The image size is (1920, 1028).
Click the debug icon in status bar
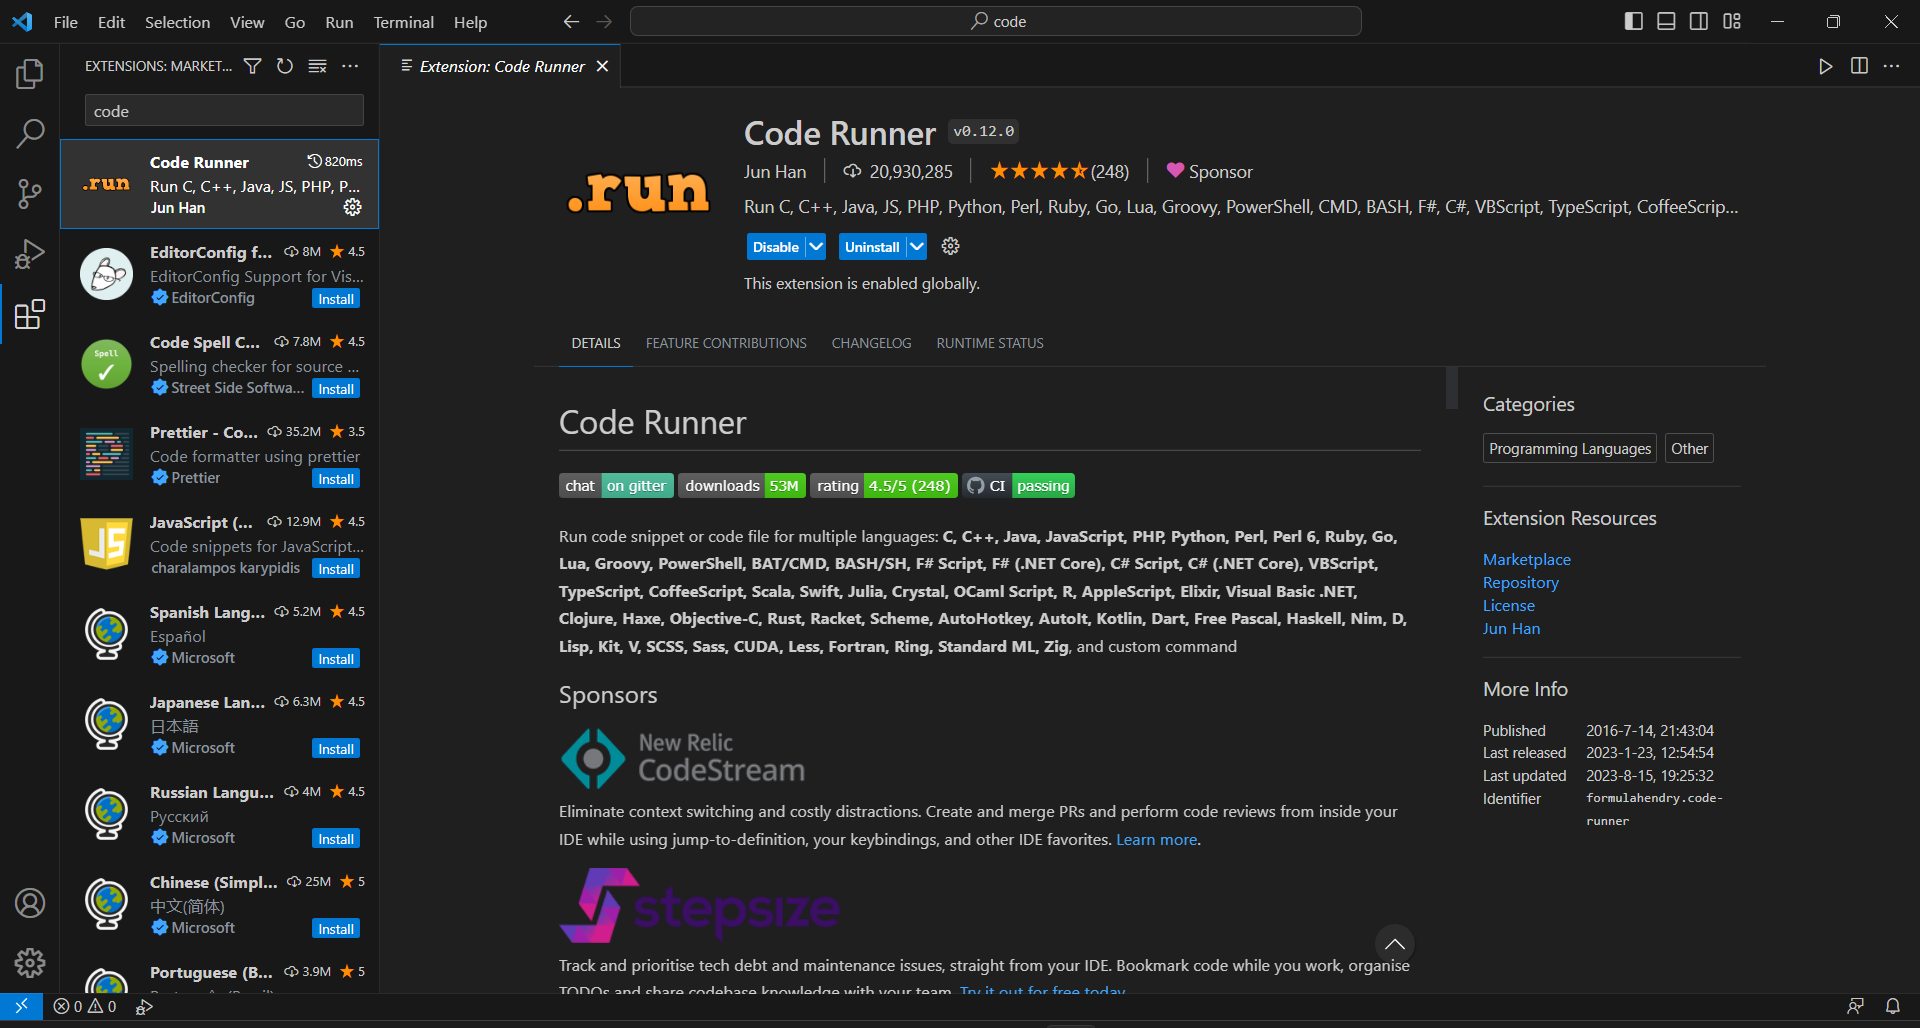(x=144, y=1007)
